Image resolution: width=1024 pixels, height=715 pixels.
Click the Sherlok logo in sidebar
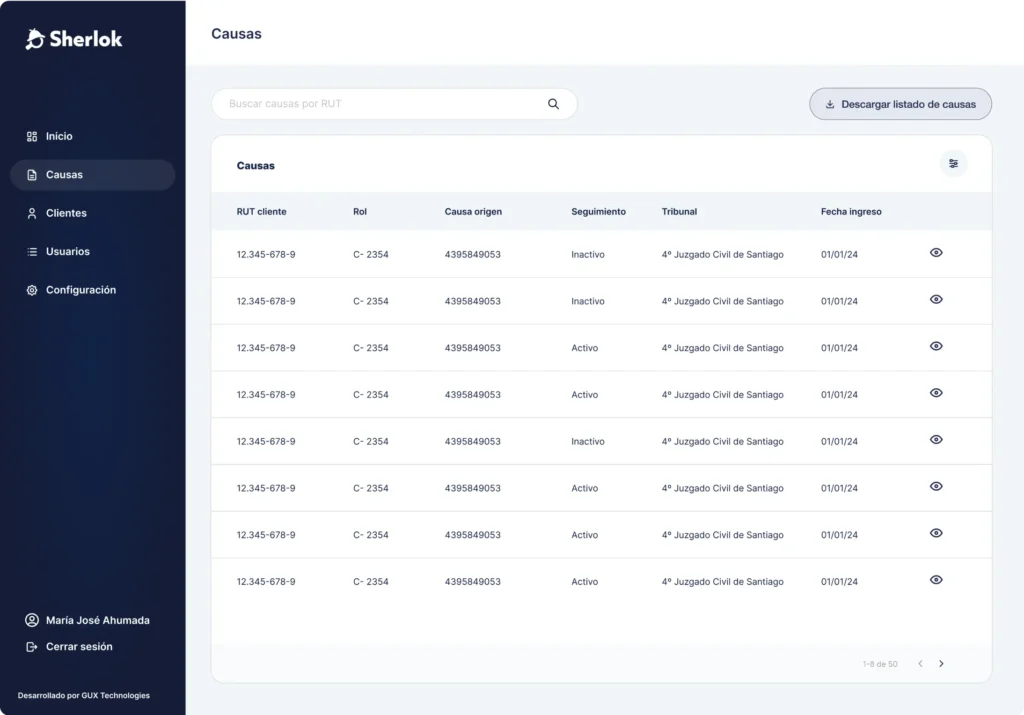pyautogui.click(x=74, y=39)
